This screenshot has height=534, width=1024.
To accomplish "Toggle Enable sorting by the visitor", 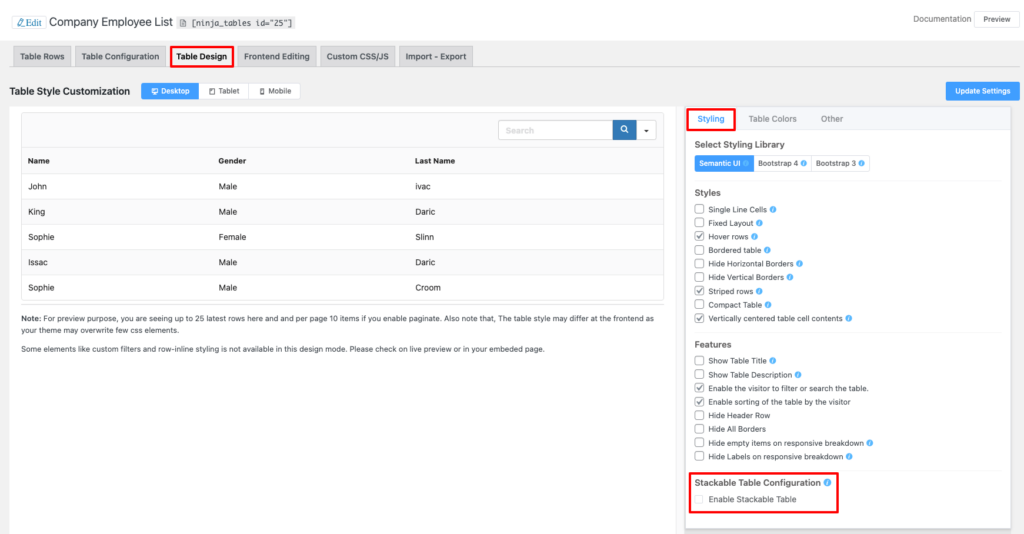I will pos(699,401).
